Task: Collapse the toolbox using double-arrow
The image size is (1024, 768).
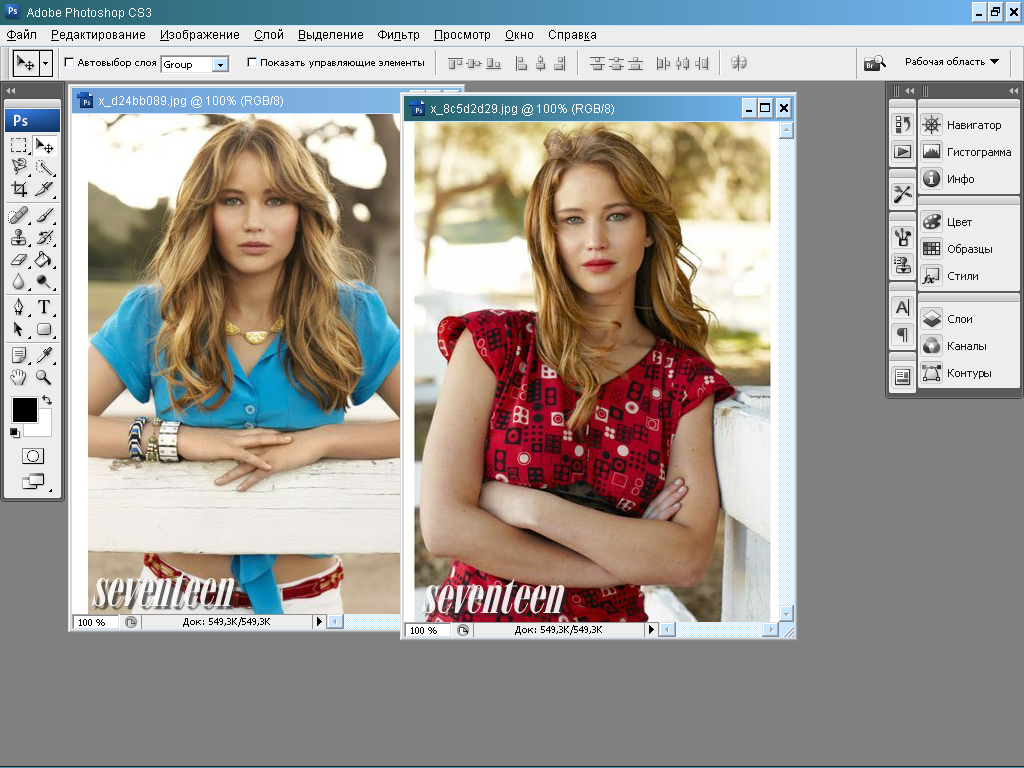Action: point(10,90)
